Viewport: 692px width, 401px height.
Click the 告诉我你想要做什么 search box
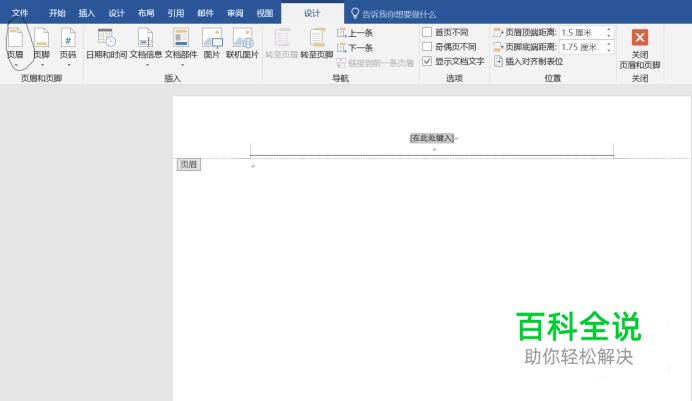(399, 14)
